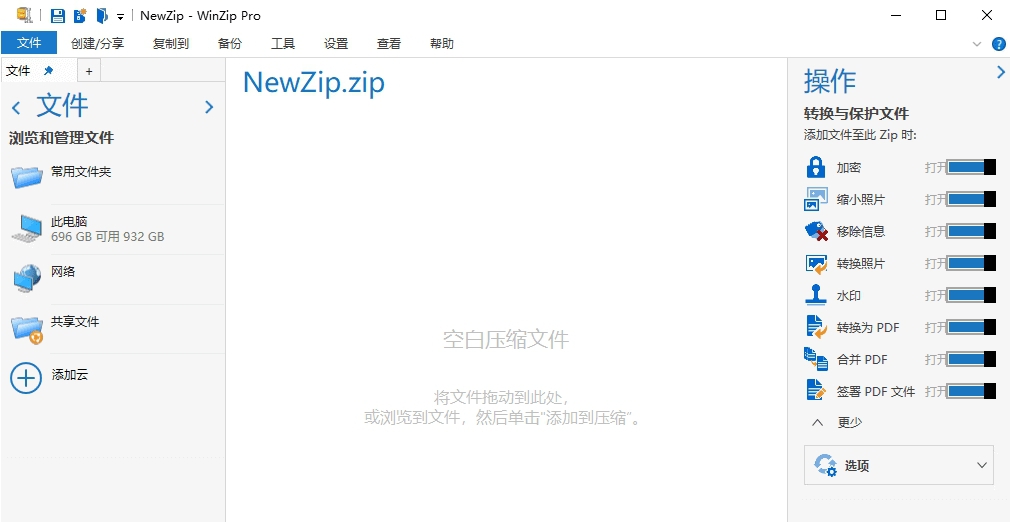This screenshot has height=522, width=1011.
Task: Toggle the 水印 switch
Action: (971, 295)
